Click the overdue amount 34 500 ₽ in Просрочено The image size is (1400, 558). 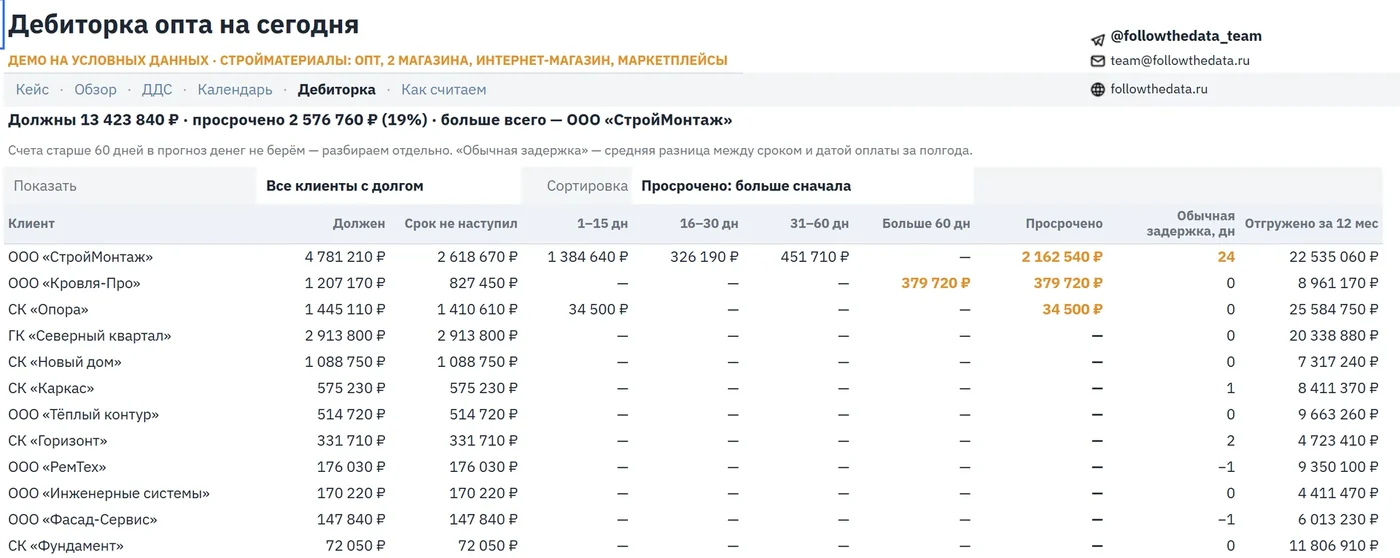tap(1072, 310)
